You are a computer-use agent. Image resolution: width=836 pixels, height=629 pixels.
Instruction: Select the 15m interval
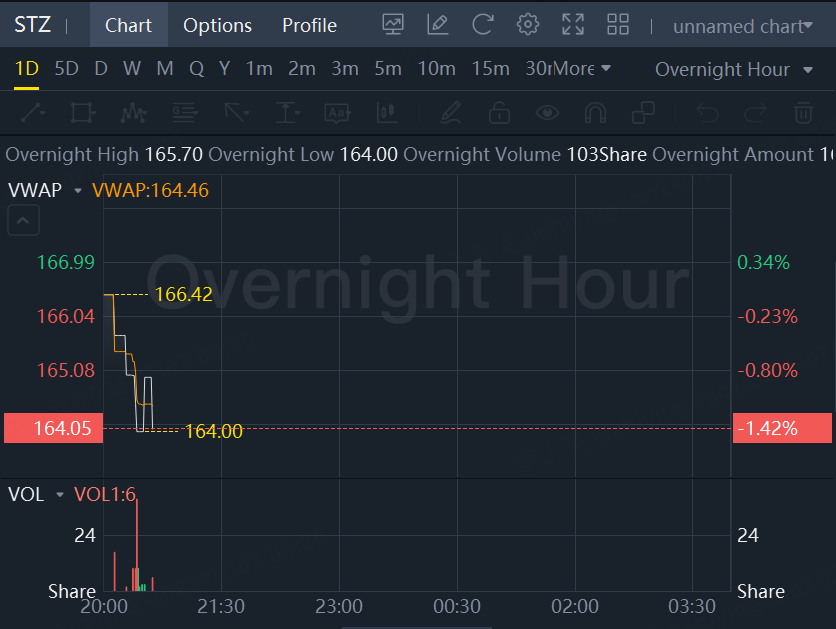coord(490,69)
